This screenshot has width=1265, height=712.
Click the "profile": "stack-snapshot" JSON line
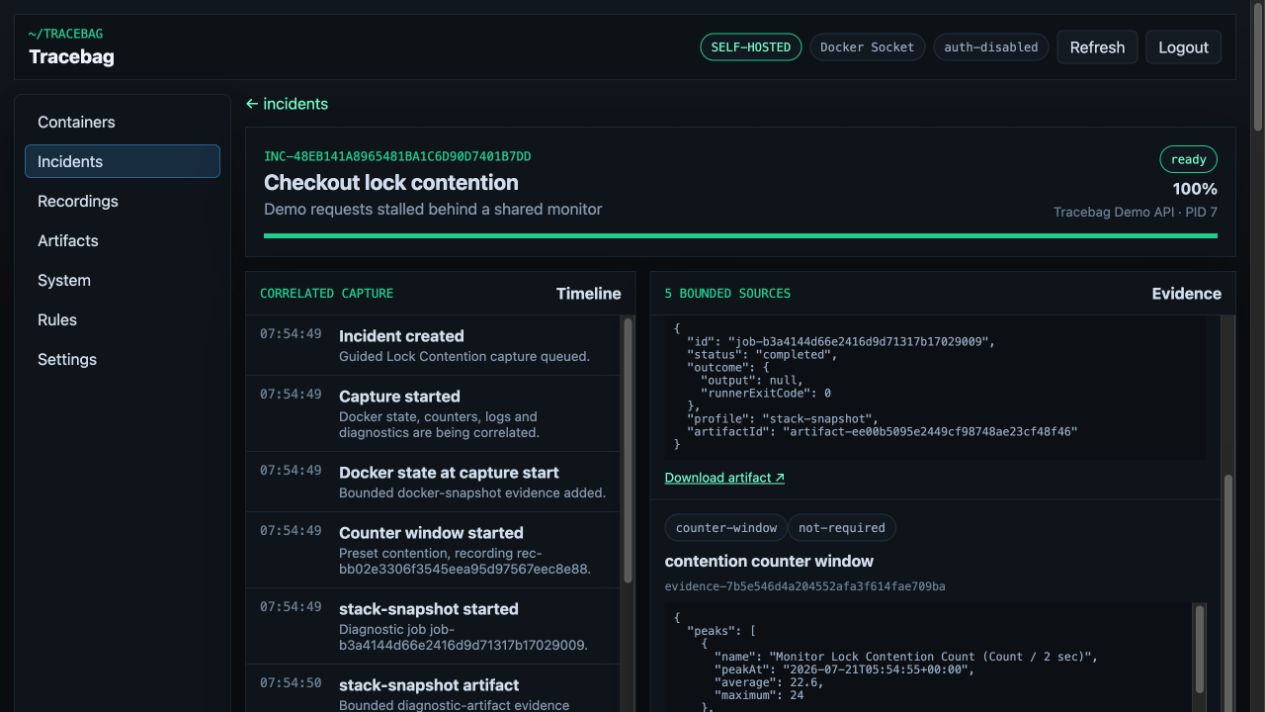click(782, 418)
